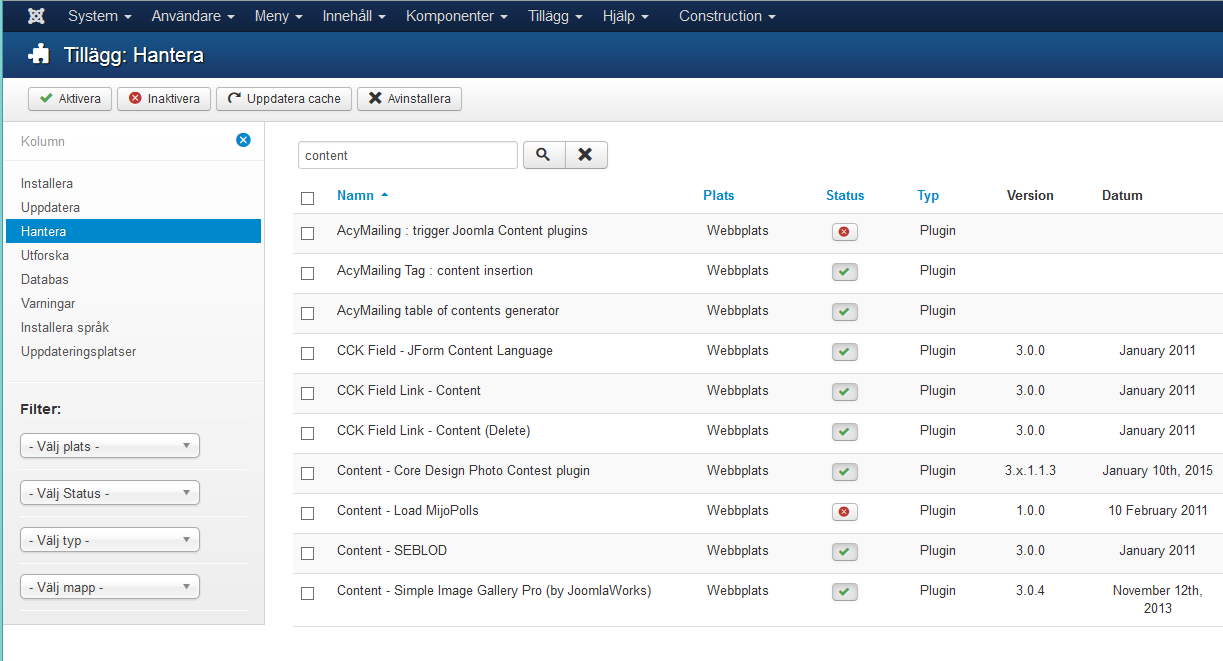Viewport: 1223px width, 661px height.
Task: Check the AcyMailing trigger Joomla Content plugins row
Action: pos(308,233)
